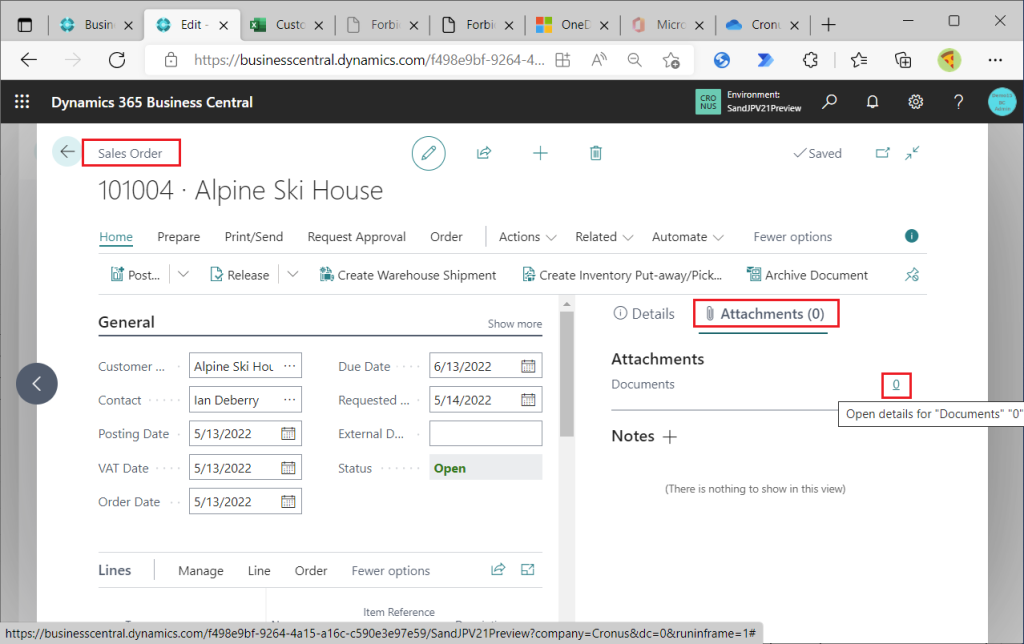This screenshot has height=644, width=1024.
Task: Open Due Date calendar picker
Action: click(x=528, y=366)
